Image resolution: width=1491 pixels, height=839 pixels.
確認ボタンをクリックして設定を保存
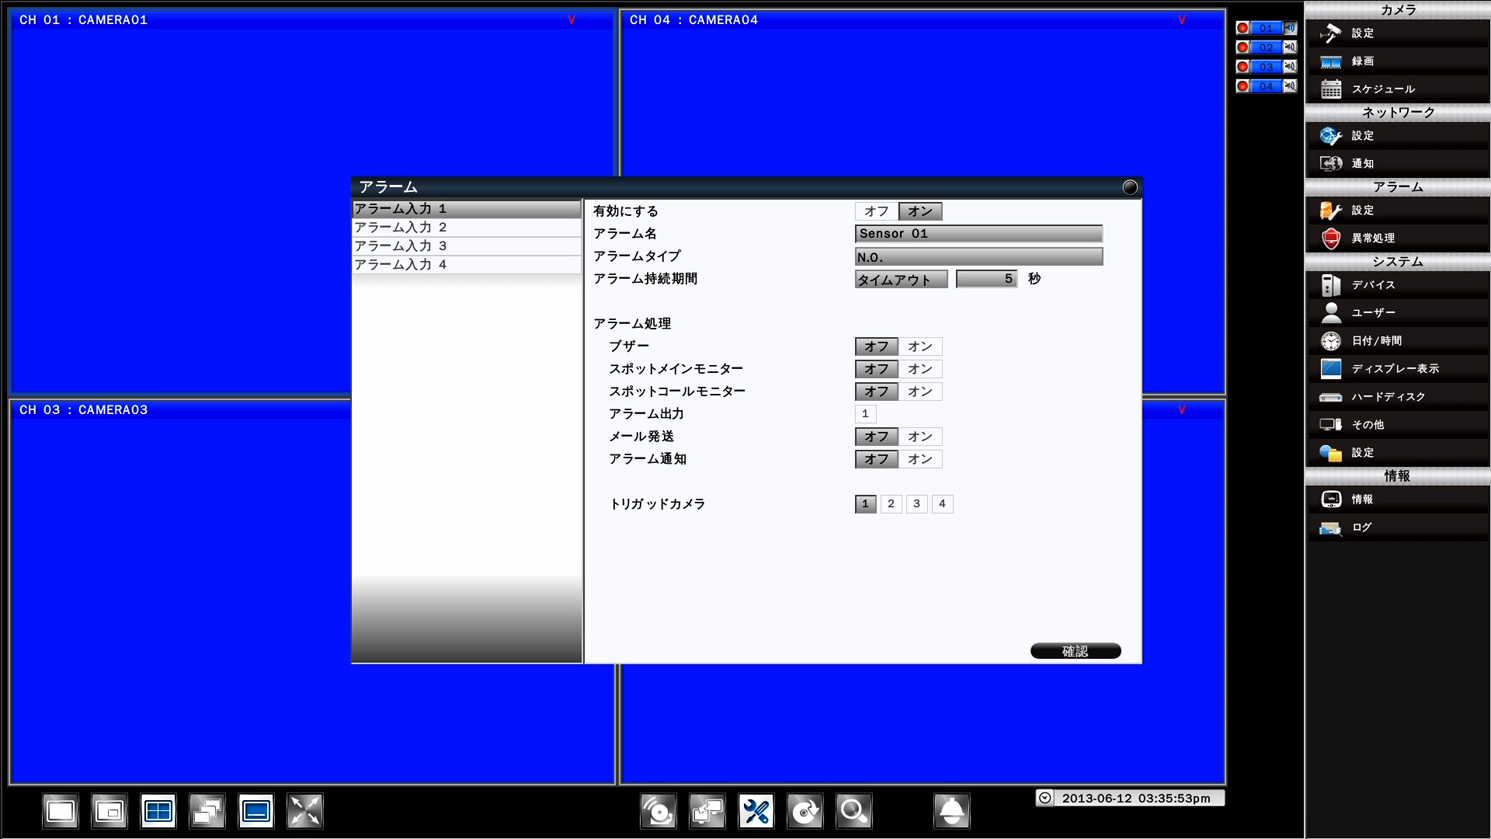pyautogui.click(x=1075, y=650)
